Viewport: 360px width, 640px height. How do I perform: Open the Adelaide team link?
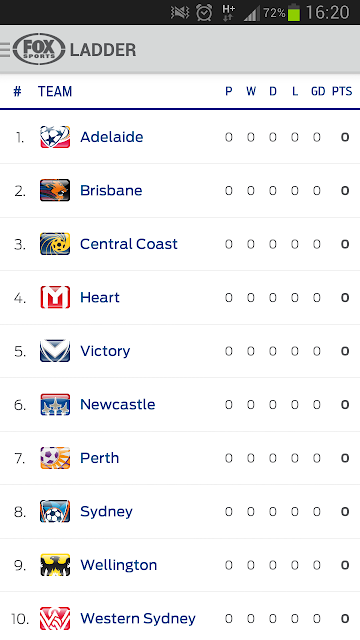(x=111, y=137)
